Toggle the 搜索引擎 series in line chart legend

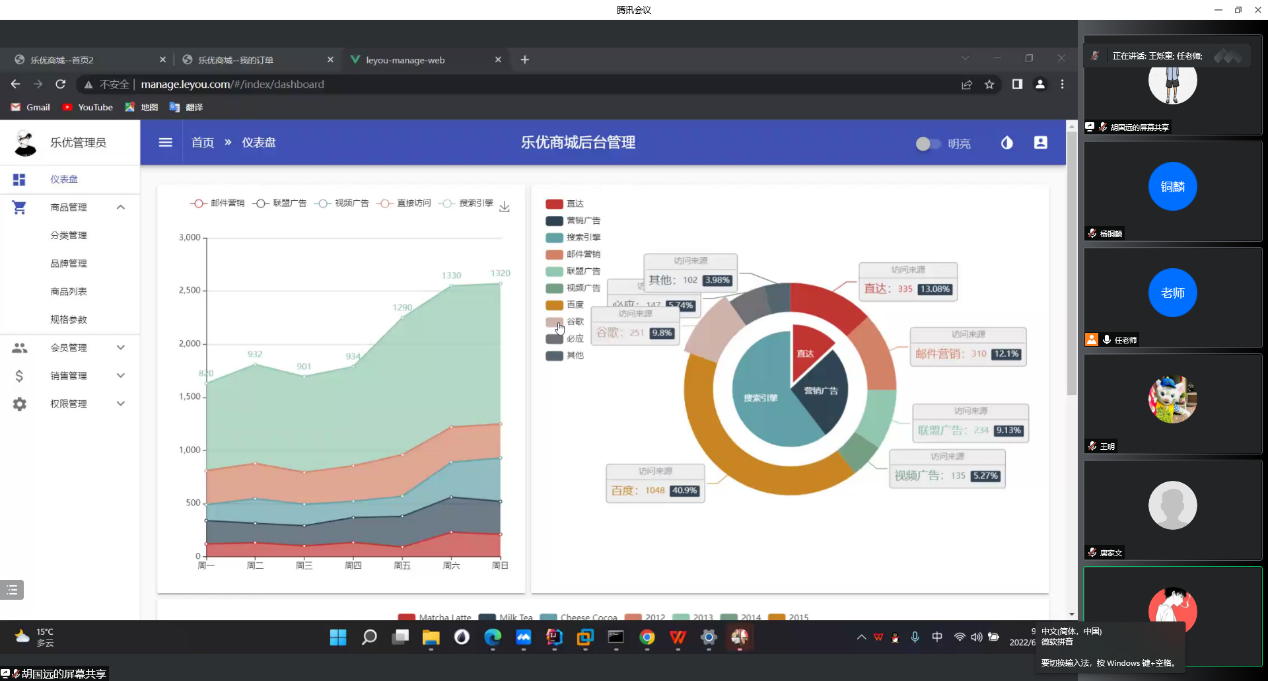click(466, 203)
